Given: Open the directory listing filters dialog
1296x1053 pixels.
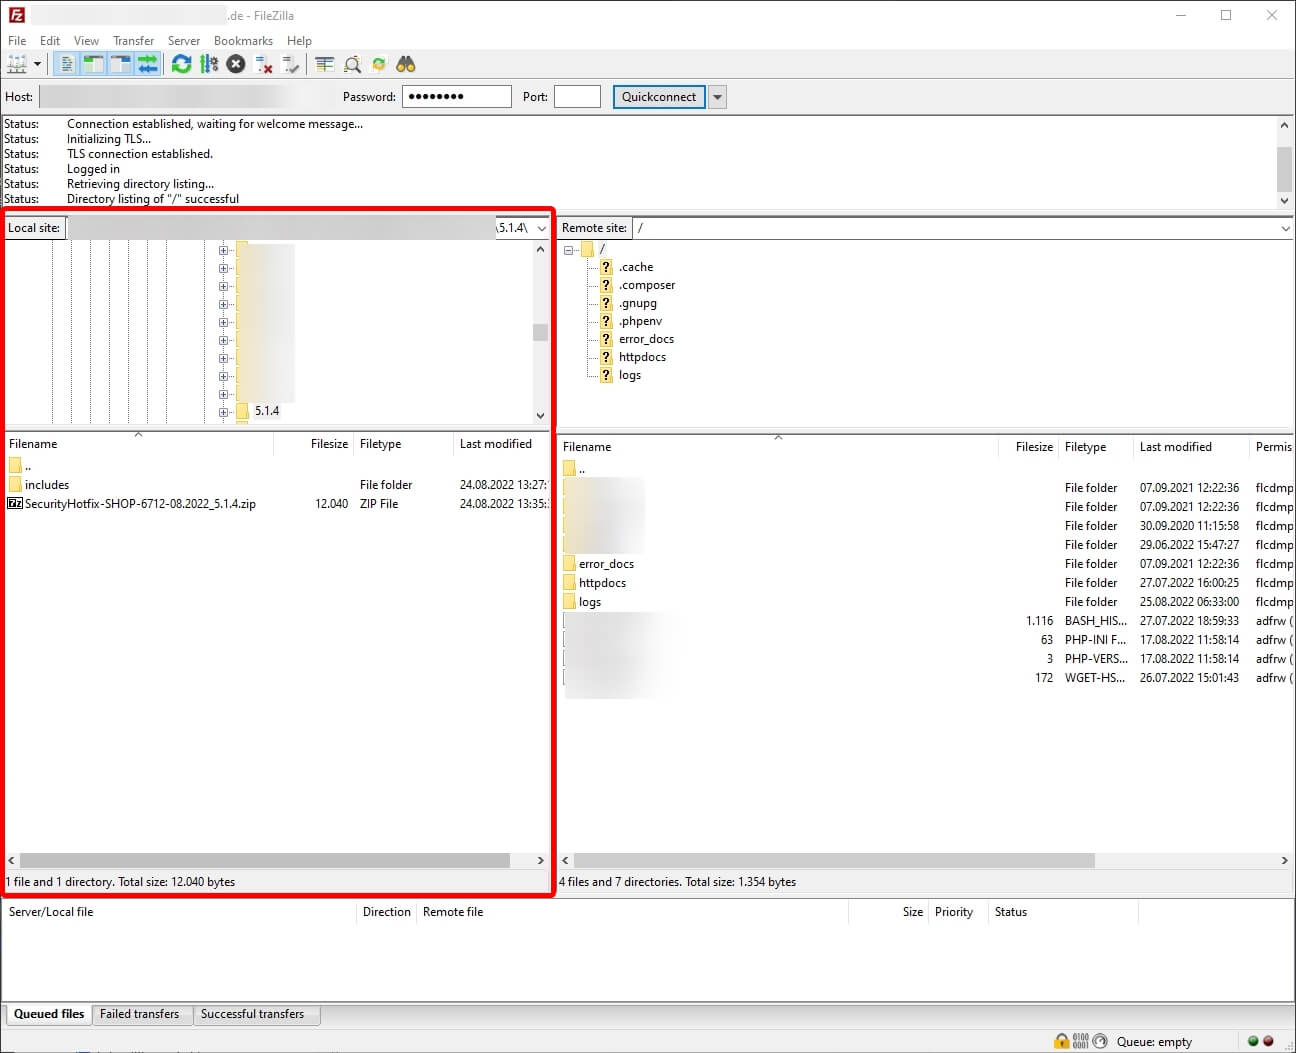Looking at the screenshot, I should (x=325, y=64).
